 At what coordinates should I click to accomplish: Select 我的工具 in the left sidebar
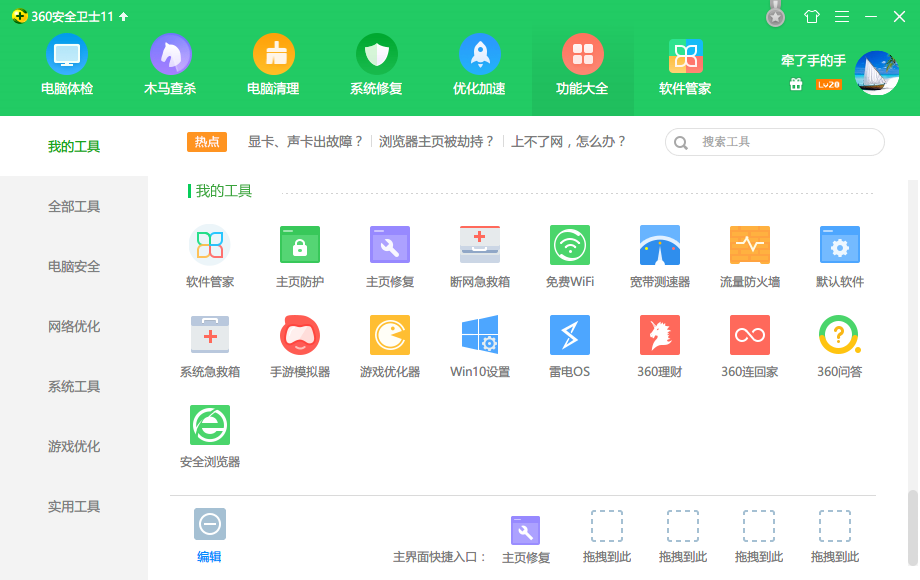74,146
